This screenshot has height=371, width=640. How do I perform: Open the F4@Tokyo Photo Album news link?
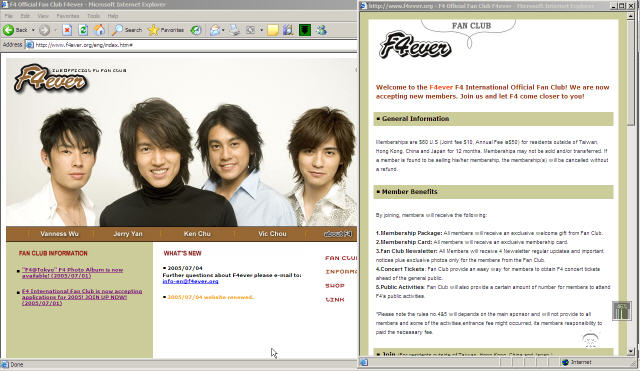tap(73, 273)
